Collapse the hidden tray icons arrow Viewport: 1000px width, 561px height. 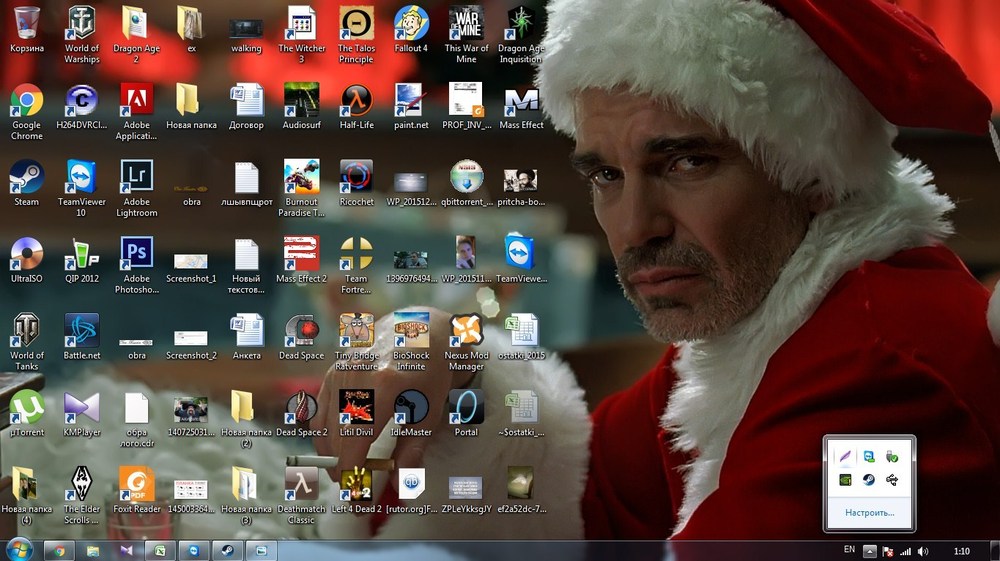point(870,551)
